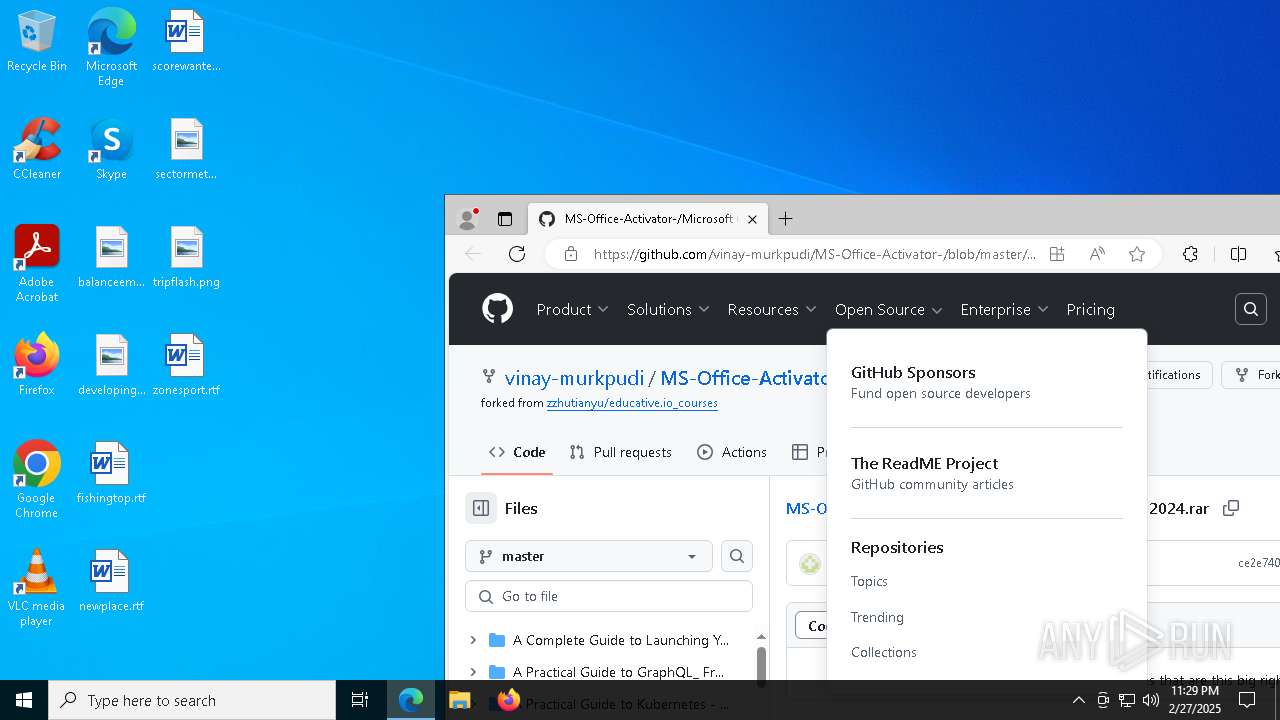
Task: Toggle Edge split screen icon
Action: click(1238, 254)
